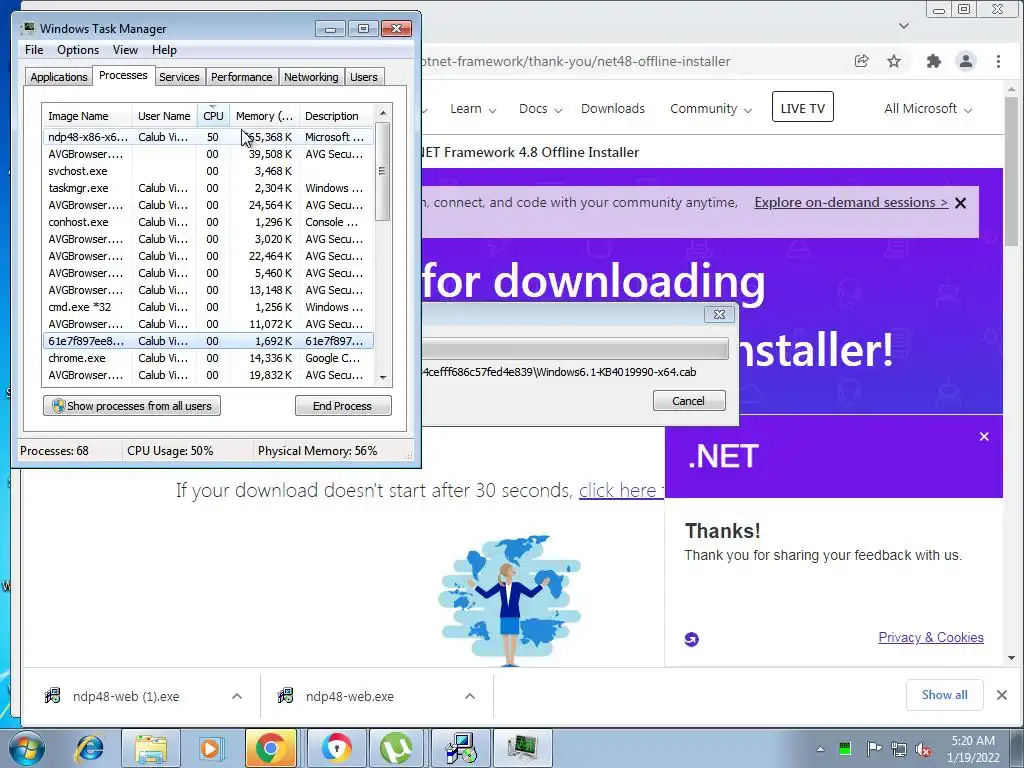The height and width of the screenshot is (768, 1024).
Task: Open the installer setup taskbar icon
Action: click(460, 748)
